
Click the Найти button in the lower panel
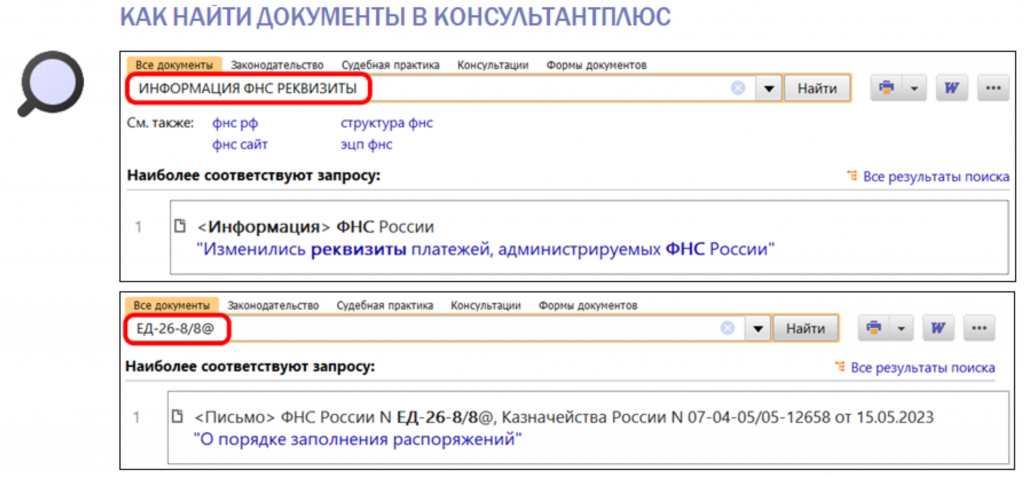[805, 328]
